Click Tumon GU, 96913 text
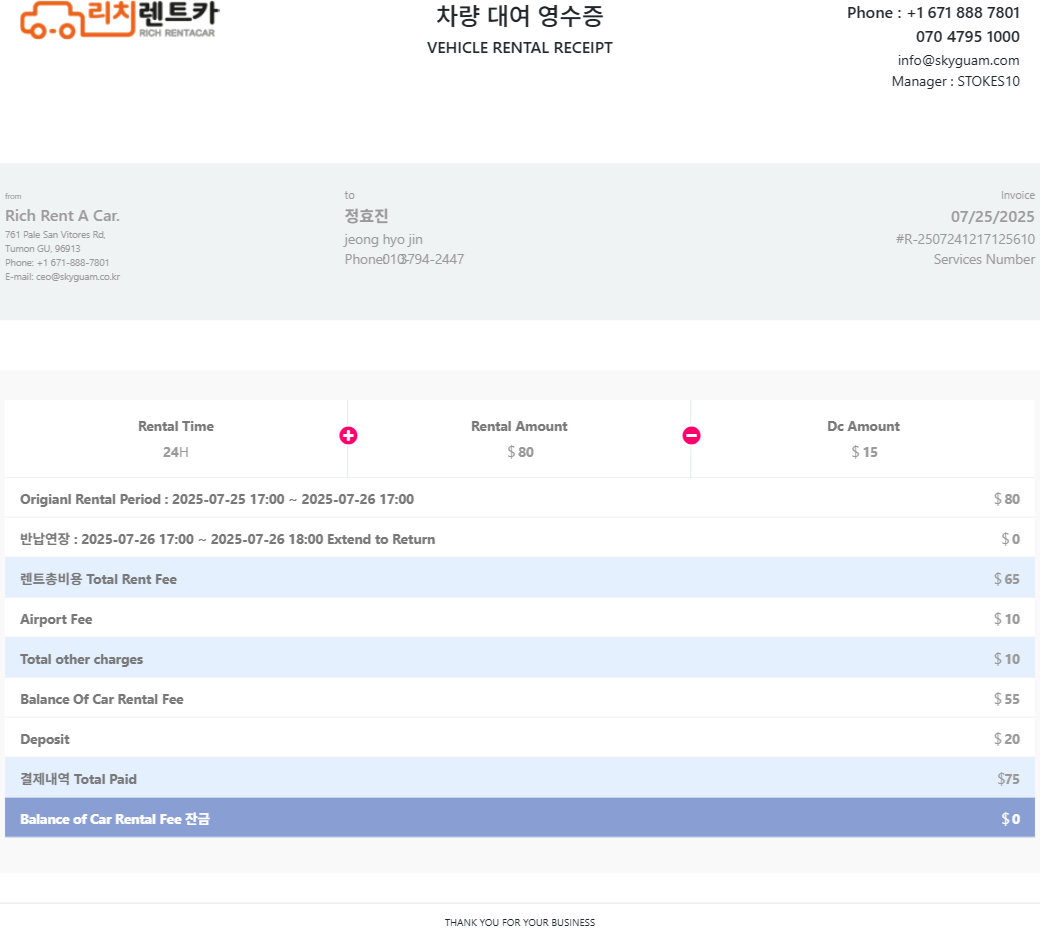 click(x=42, y=249)
